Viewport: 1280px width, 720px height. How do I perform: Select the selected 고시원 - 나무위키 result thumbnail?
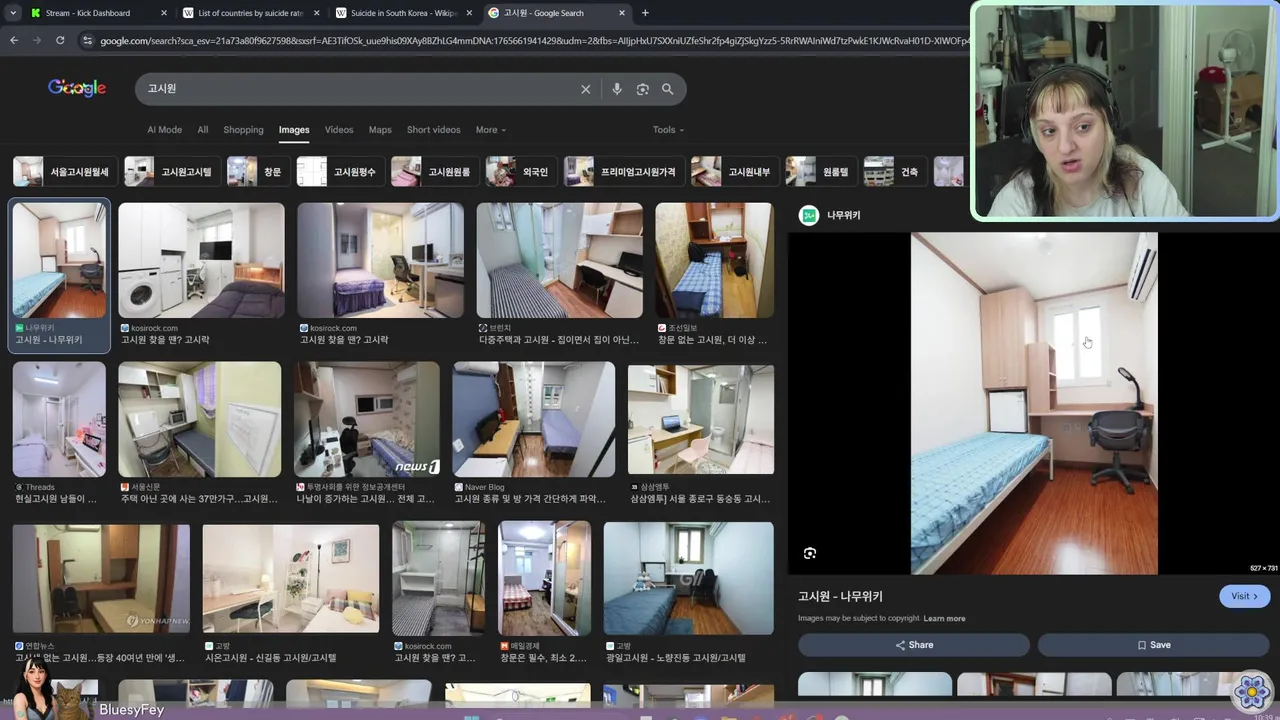[60, 260]
